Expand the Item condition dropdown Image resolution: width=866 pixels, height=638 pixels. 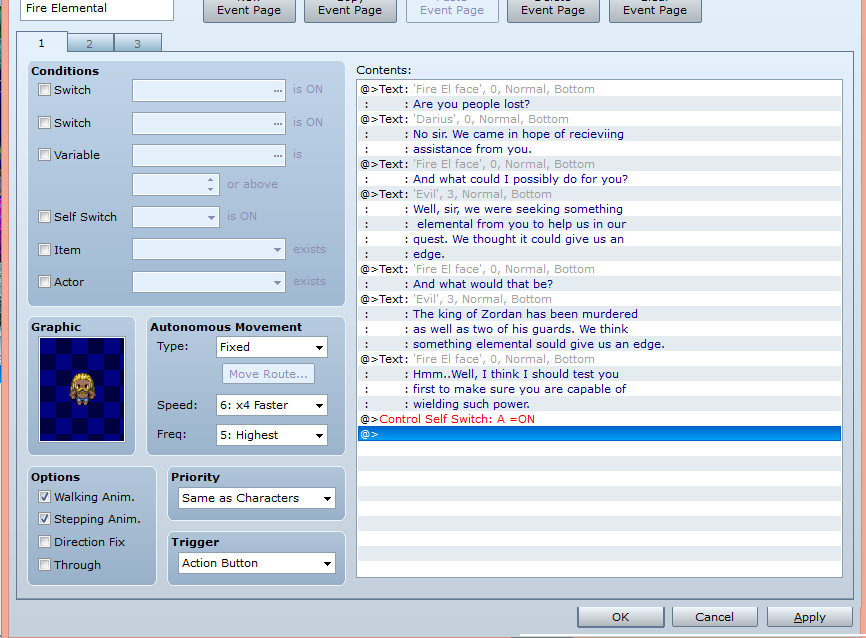(x=209, y=250)
